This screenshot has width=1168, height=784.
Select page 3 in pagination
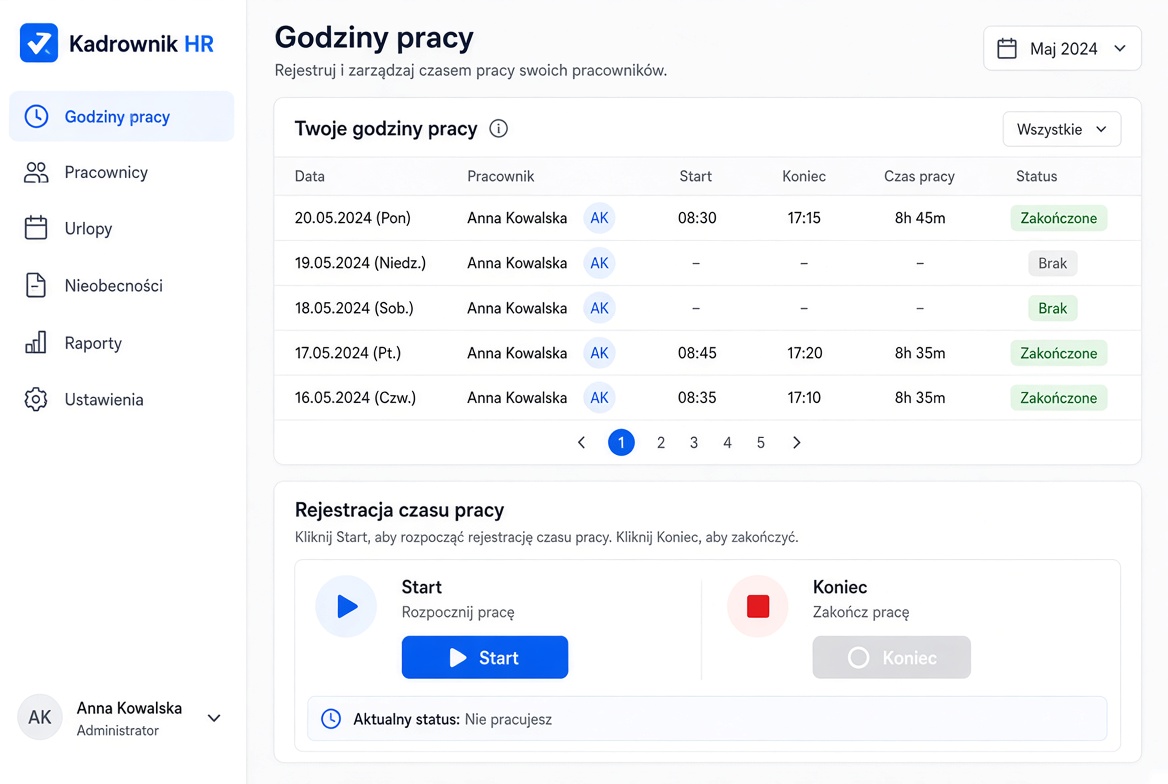click(x=694, y=443)
